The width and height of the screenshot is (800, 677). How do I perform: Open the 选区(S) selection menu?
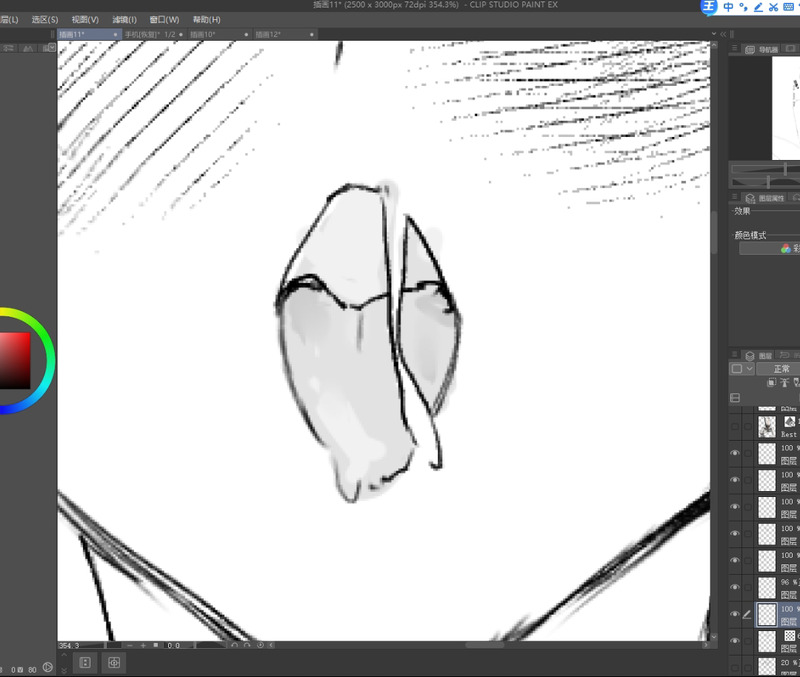pyautogui.click(x=45, y=20)
